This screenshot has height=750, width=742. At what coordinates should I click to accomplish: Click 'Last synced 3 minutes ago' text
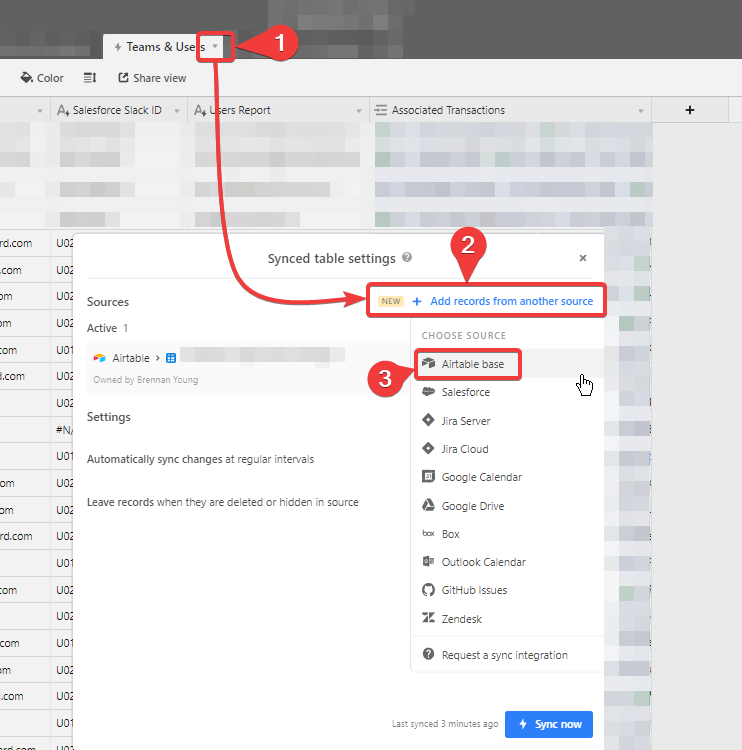tap(445, 724)
